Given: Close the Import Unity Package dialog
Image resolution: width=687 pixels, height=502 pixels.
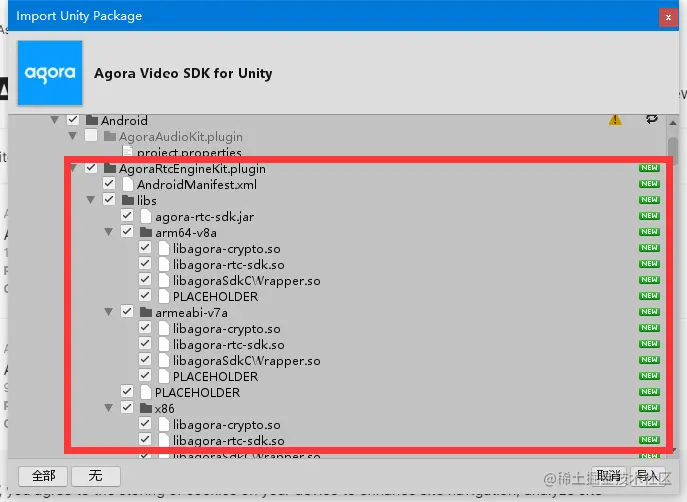Looking at the screenshot, I should [x=668, y=18].
